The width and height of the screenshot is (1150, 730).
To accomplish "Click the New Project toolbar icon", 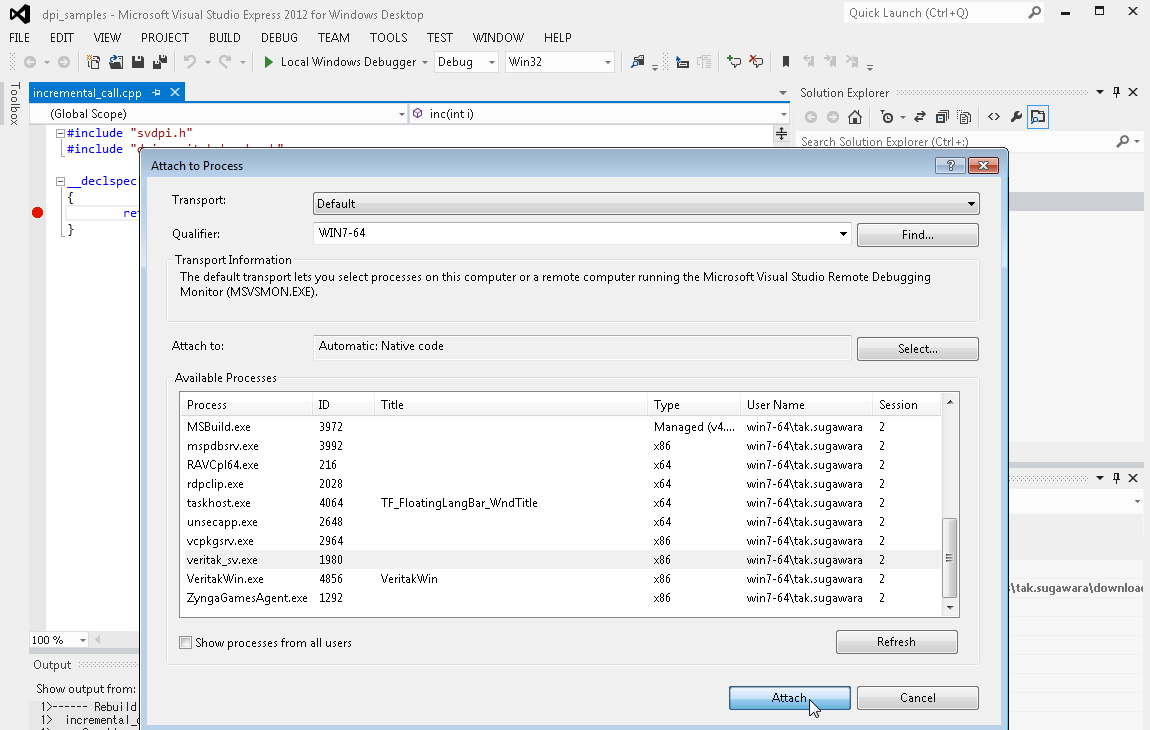I will click(93, 62).
